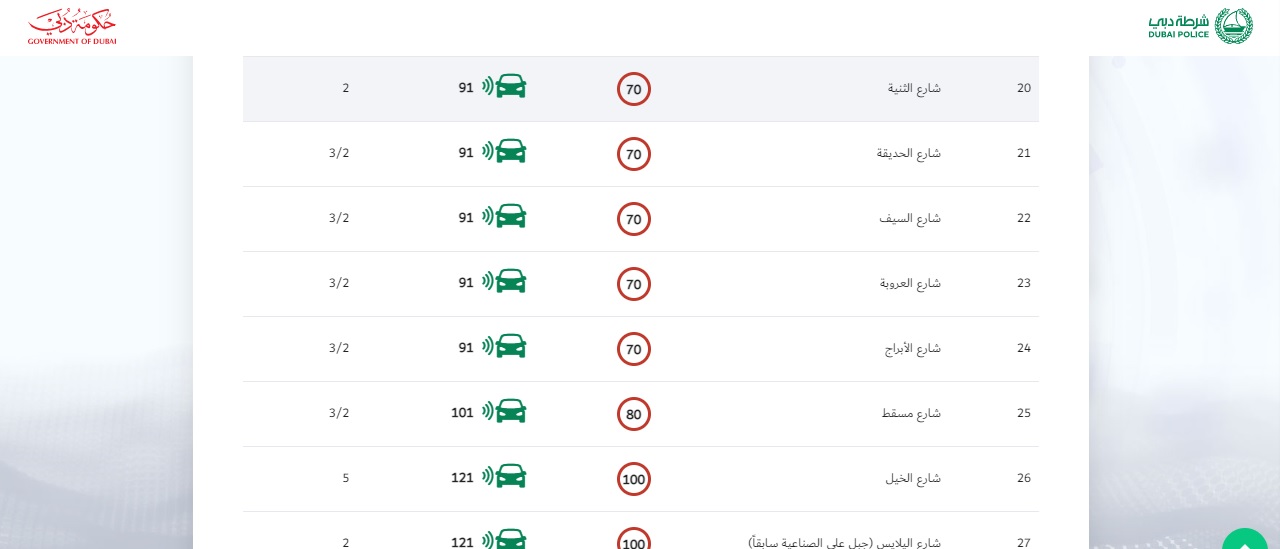Screen dimensions: 1280x549
Task: Click the 70 speed sign for شارع الأبراج
Action: 634,349
